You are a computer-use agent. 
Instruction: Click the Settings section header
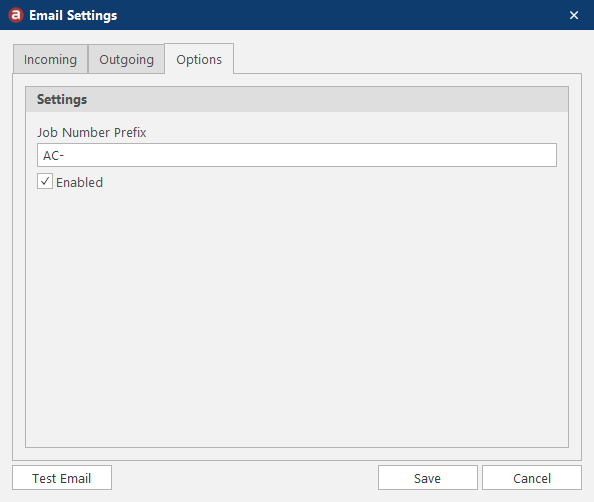click(297, 99)
